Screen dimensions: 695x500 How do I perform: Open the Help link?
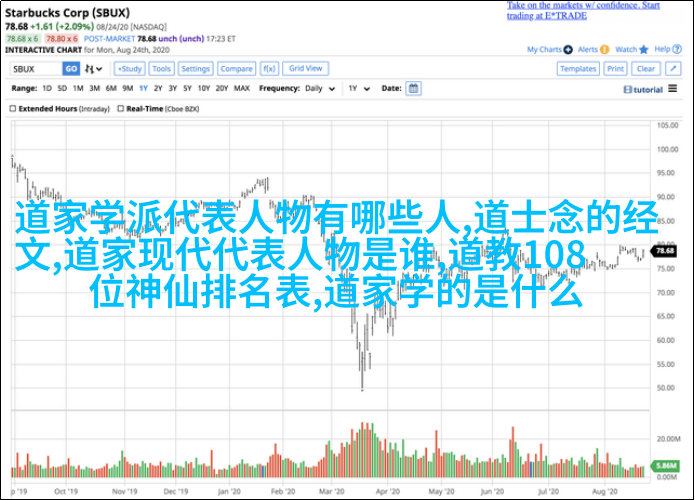pos(662,49)
